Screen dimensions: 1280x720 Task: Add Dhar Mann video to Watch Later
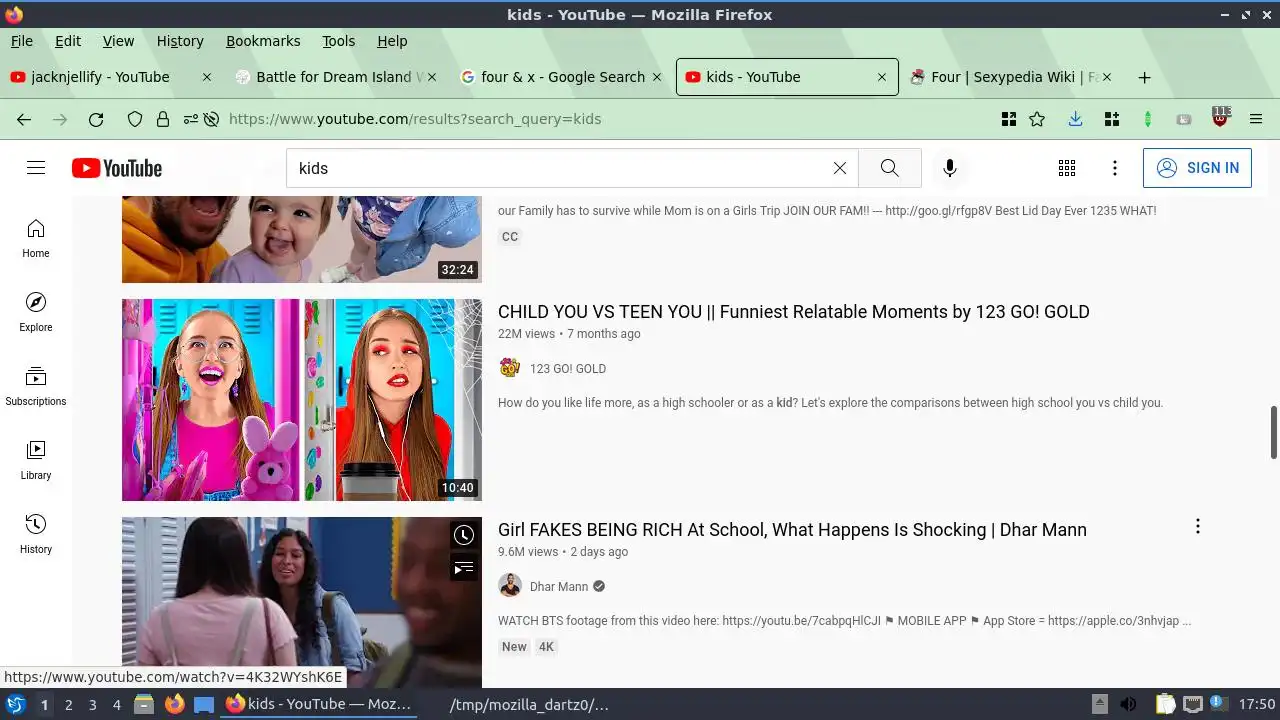[464, 535]
